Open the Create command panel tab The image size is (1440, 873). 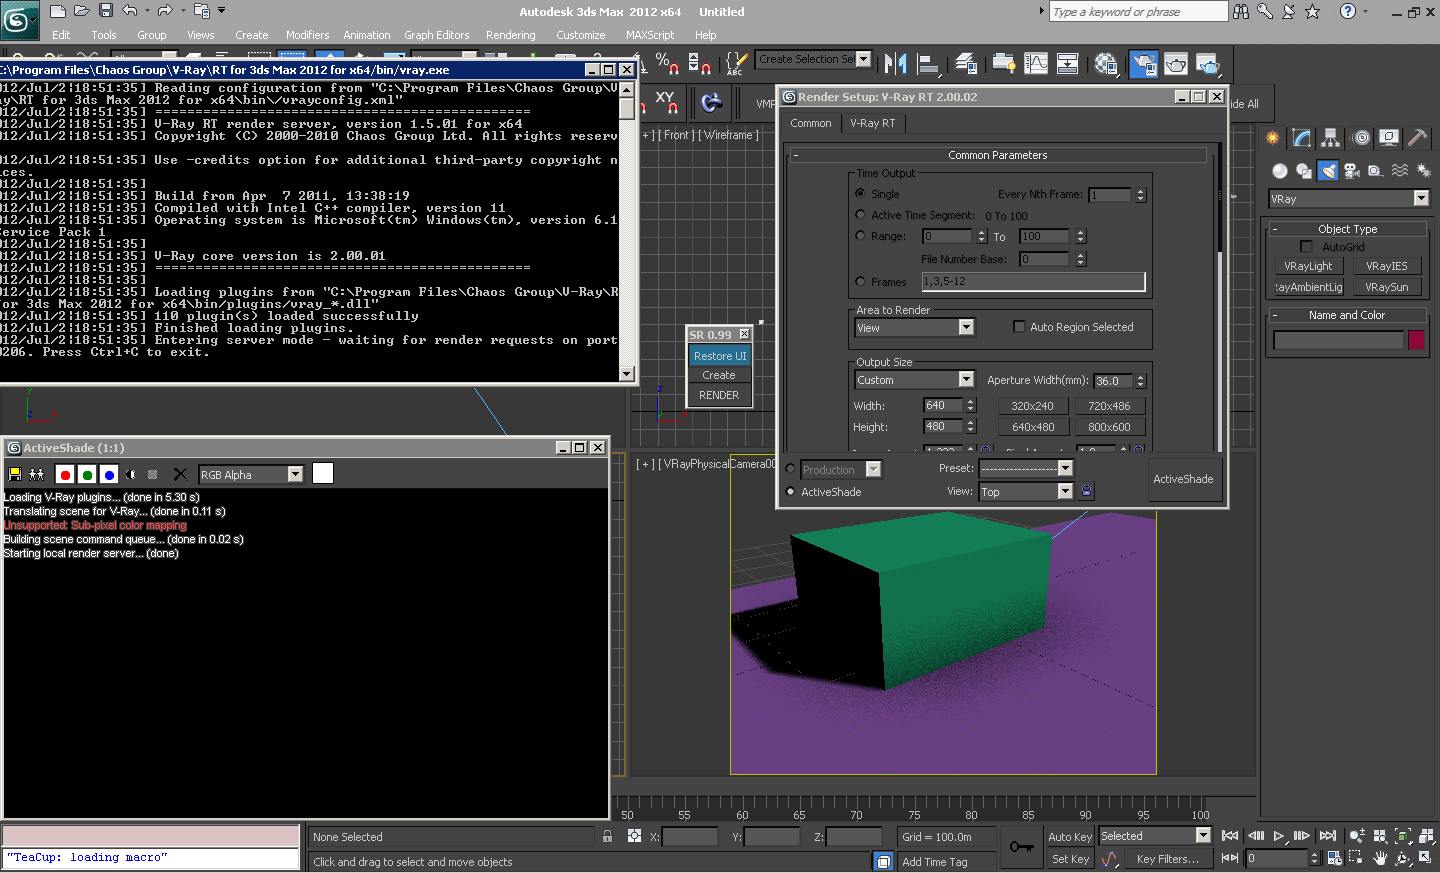coord(1272,138)
